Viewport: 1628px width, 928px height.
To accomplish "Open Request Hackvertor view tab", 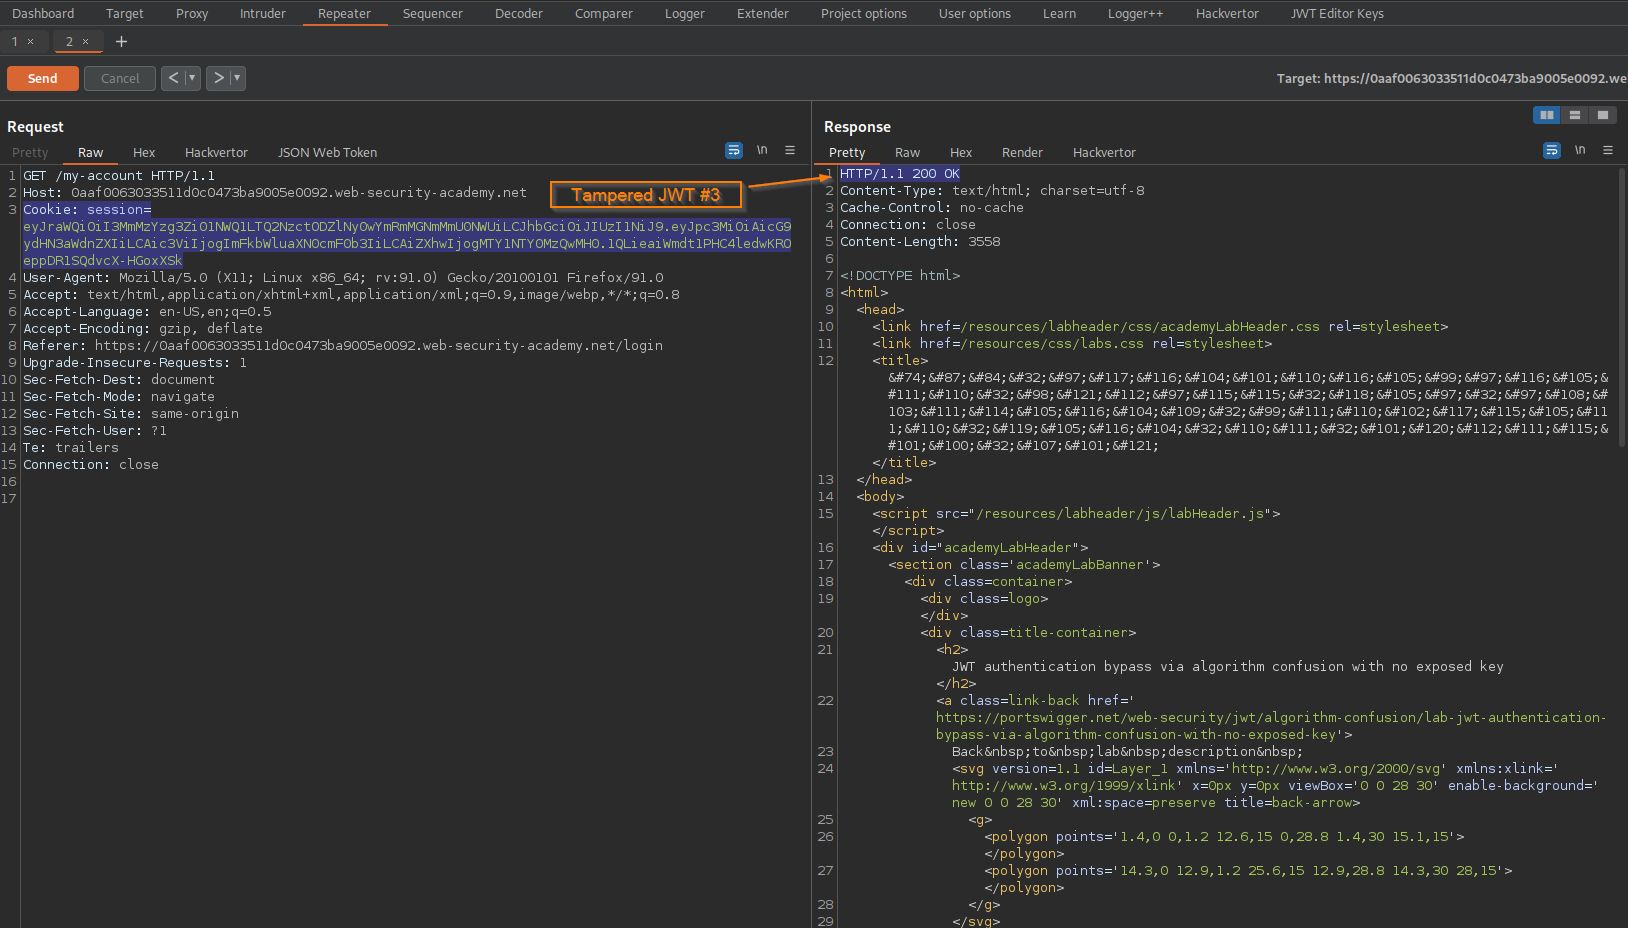I will click(x=216, y=152).
